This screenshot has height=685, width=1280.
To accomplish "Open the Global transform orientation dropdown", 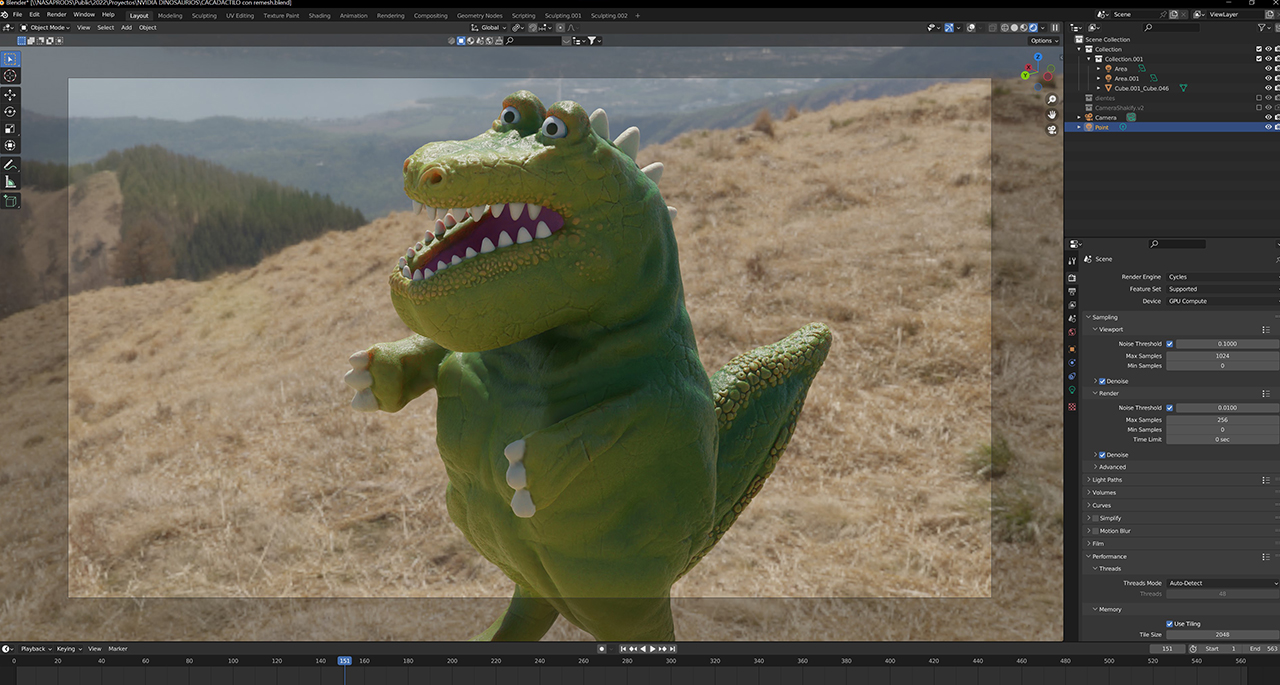I will tap(490, 27).
